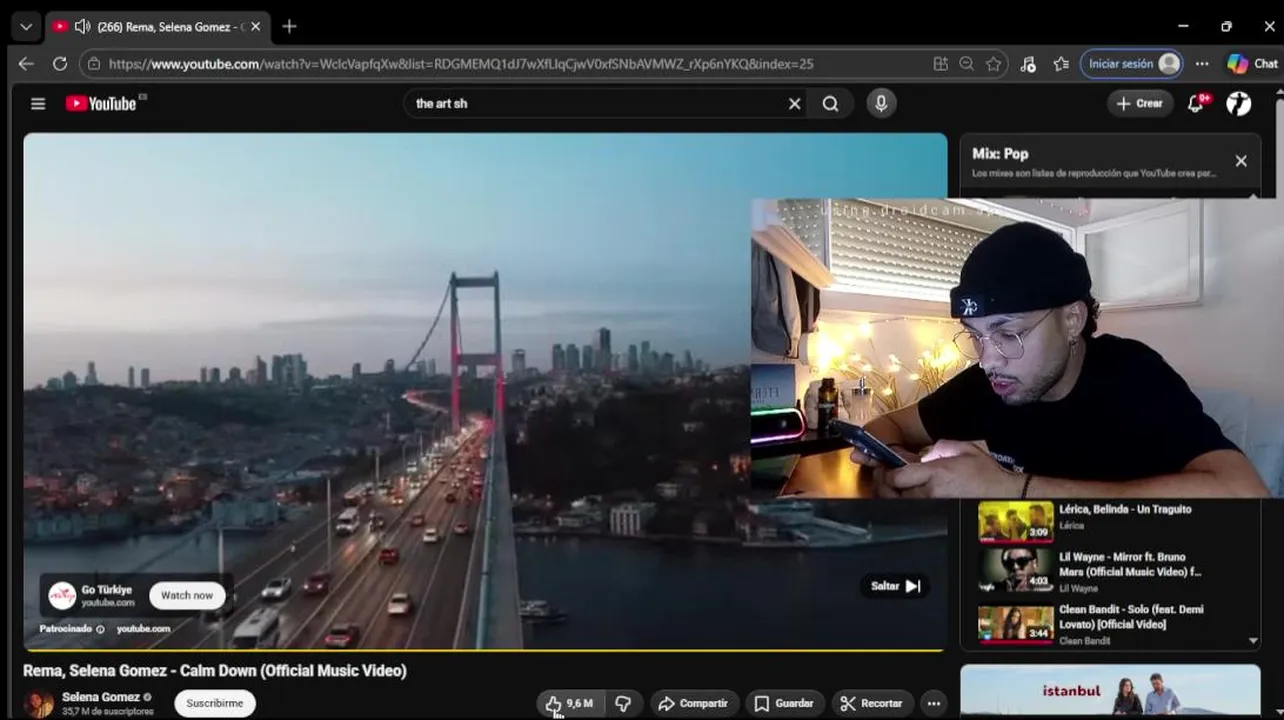Open the YouTube notifications bell

click(1196, 103)
